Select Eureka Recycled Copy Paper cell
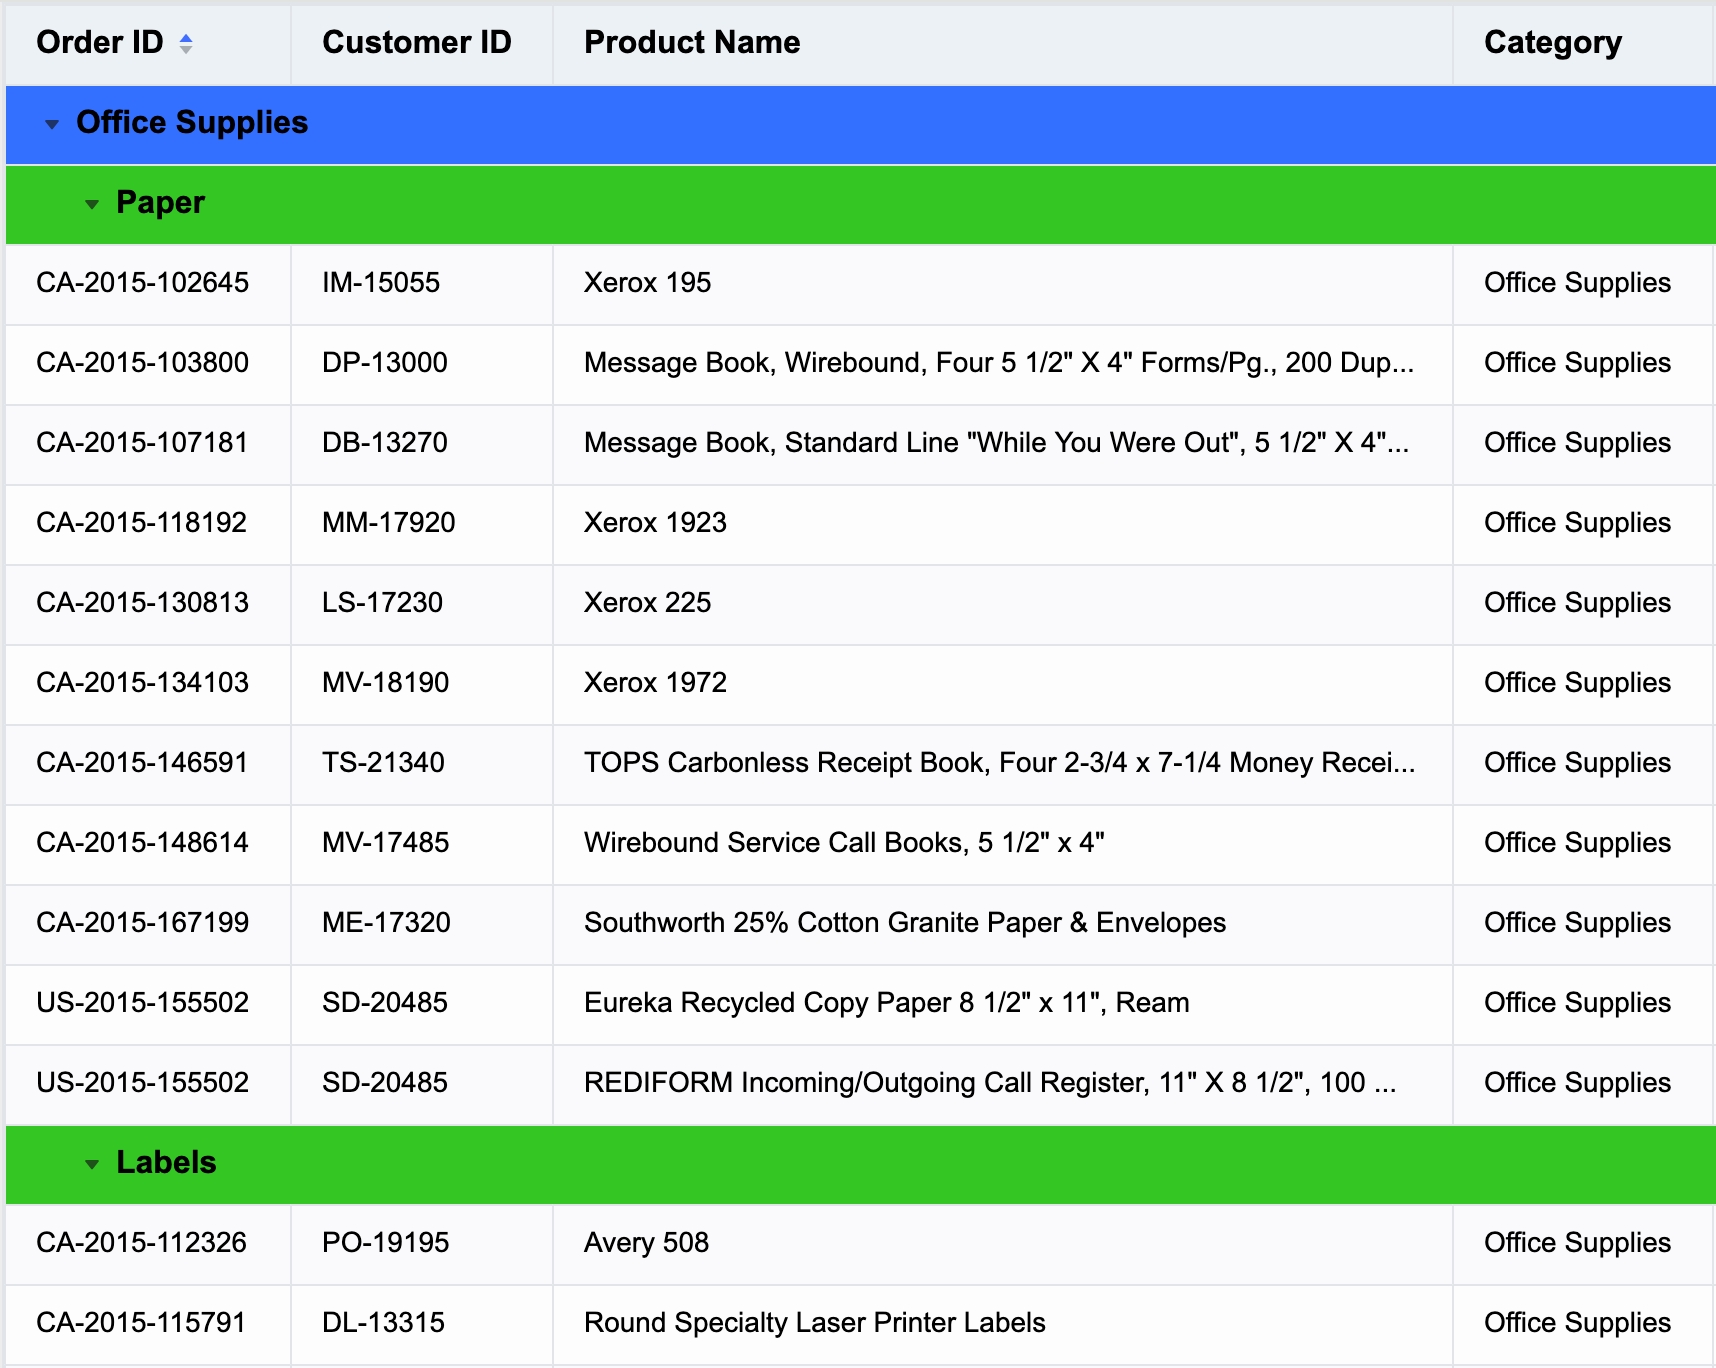Screen dimensions: 1716x1368 click(x=1003, y=1004)
